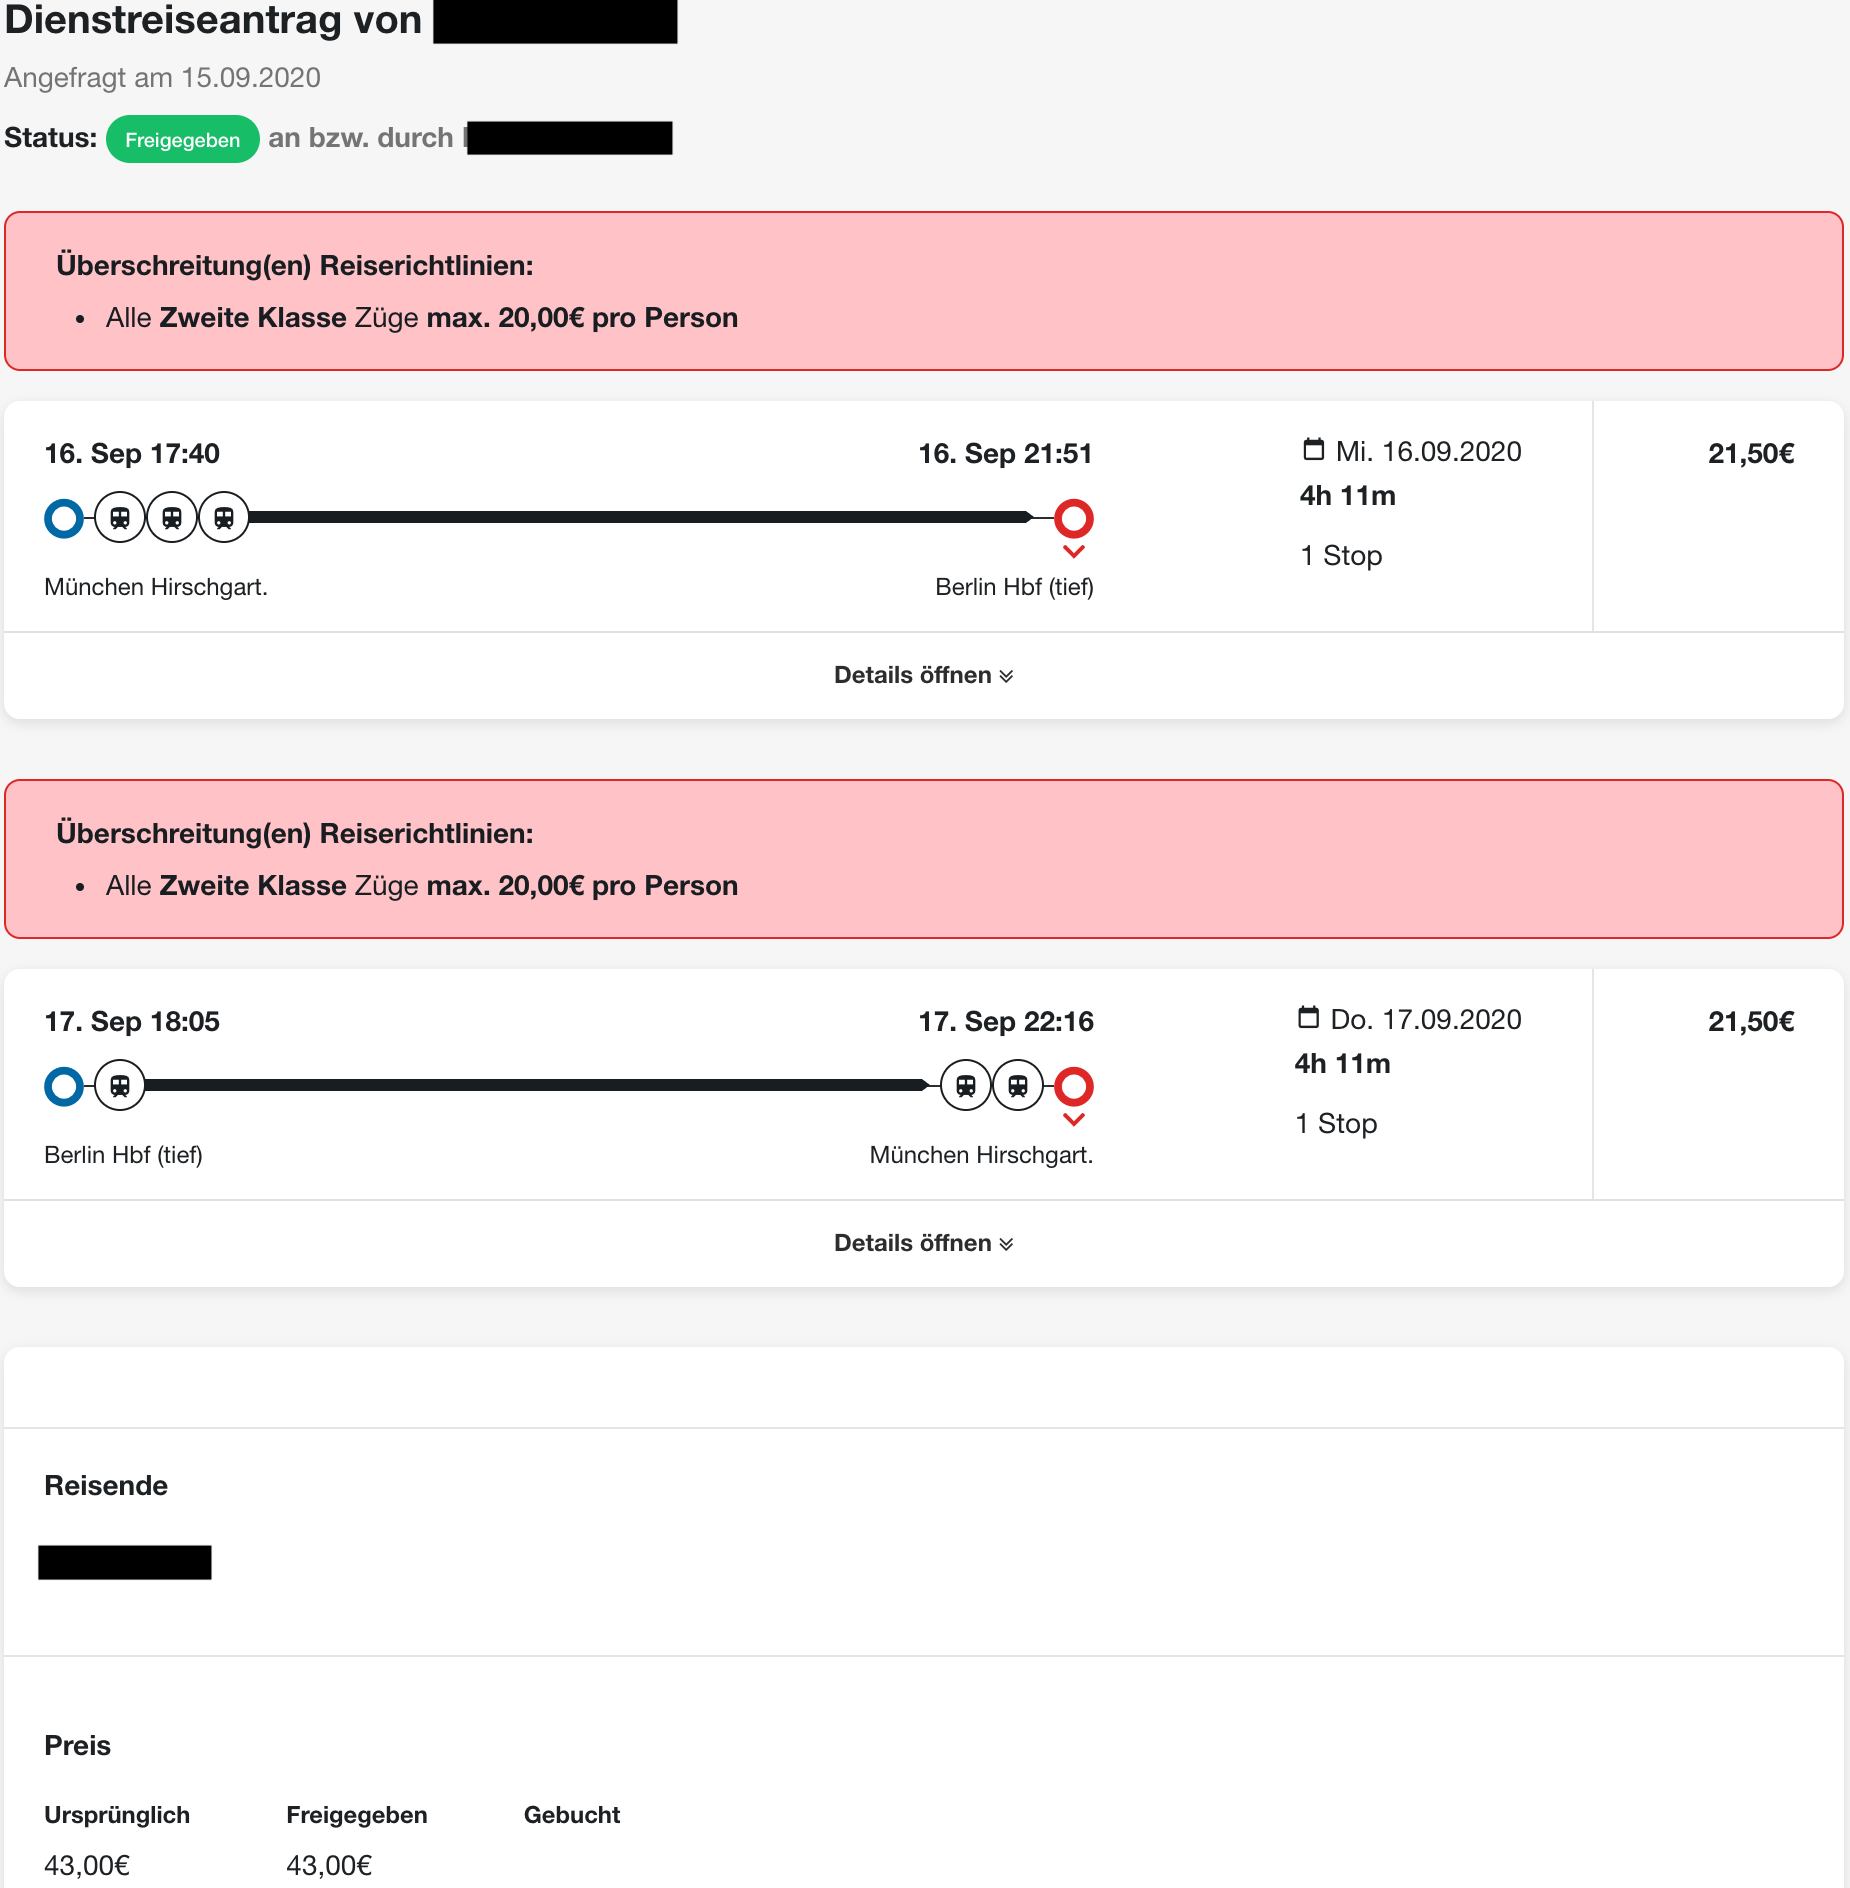This screenshot has width=1850, height=1888.
Task: Click the 21,50€ price of return trip
Action: point(1751,1022)
